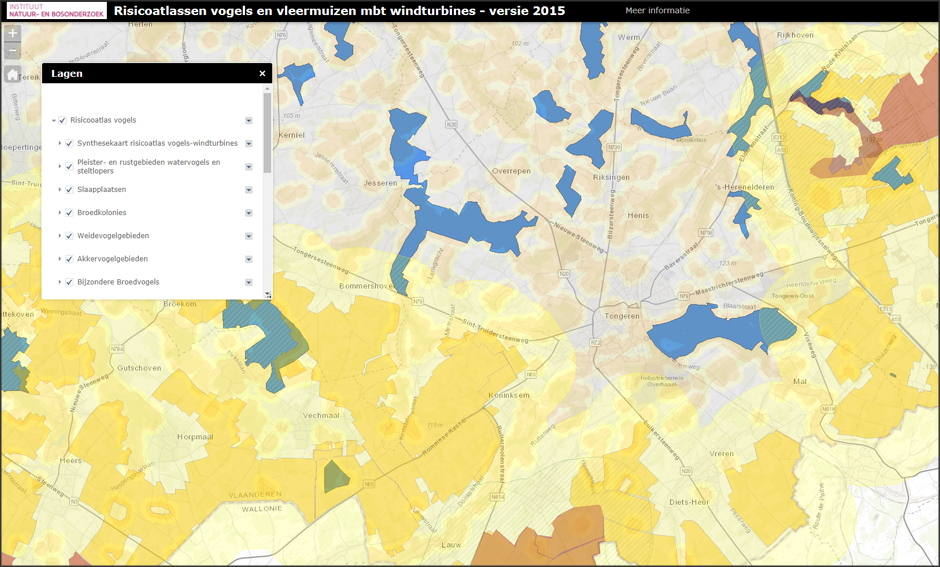Click the Henis place label on map
Screen dimensions: 940x567
[x=638, y=215]
